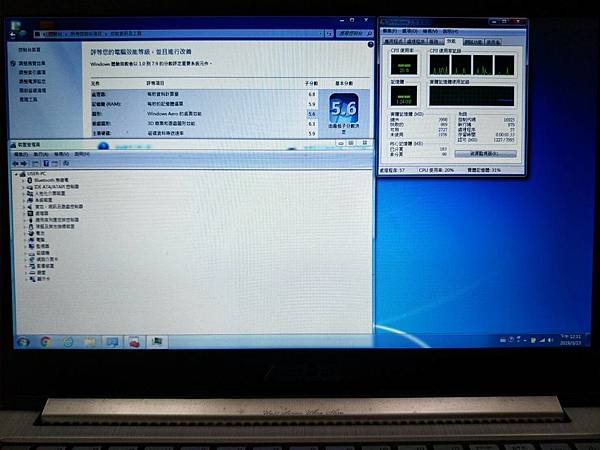Click the volume speaker icon in system tray
The height and width of the screenshot is (450, 600).
click(x=550, y=340)
